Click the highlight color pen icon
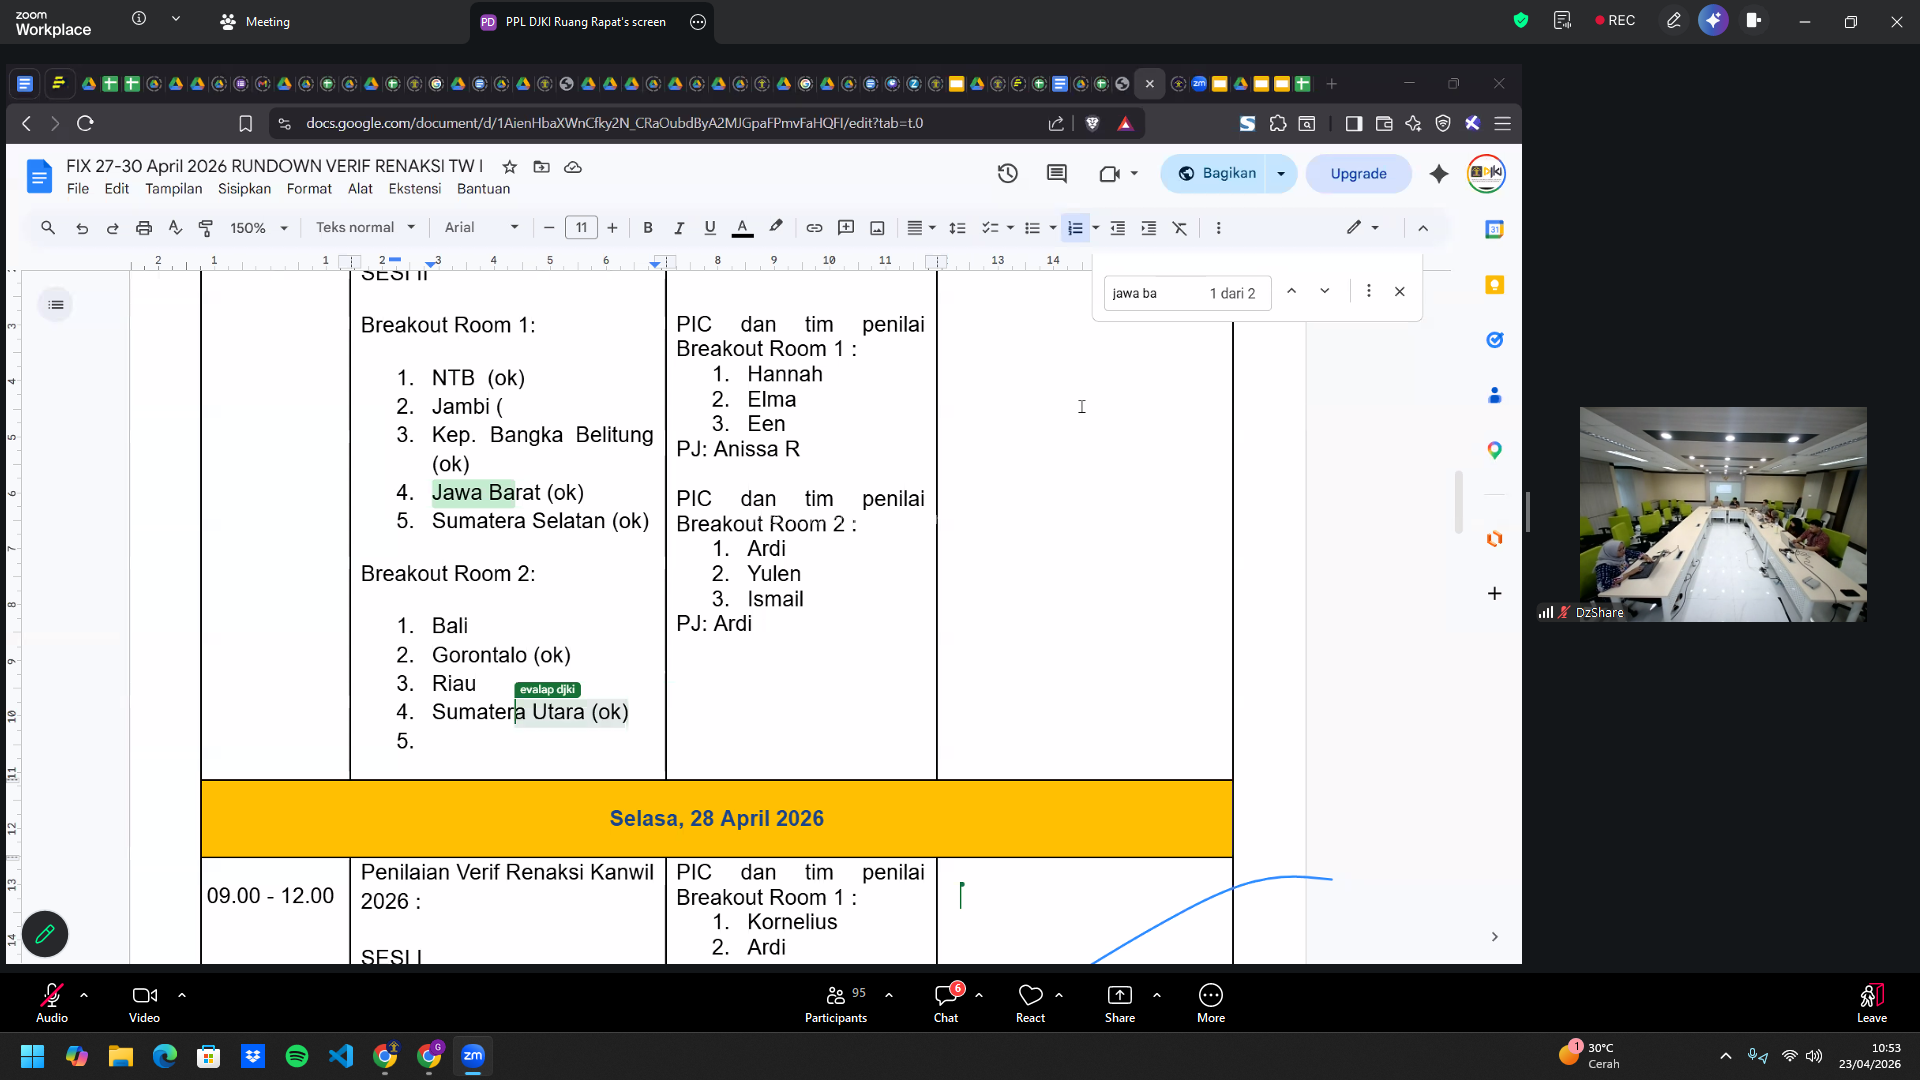1920x1080 pixels. tap(775, 227)
